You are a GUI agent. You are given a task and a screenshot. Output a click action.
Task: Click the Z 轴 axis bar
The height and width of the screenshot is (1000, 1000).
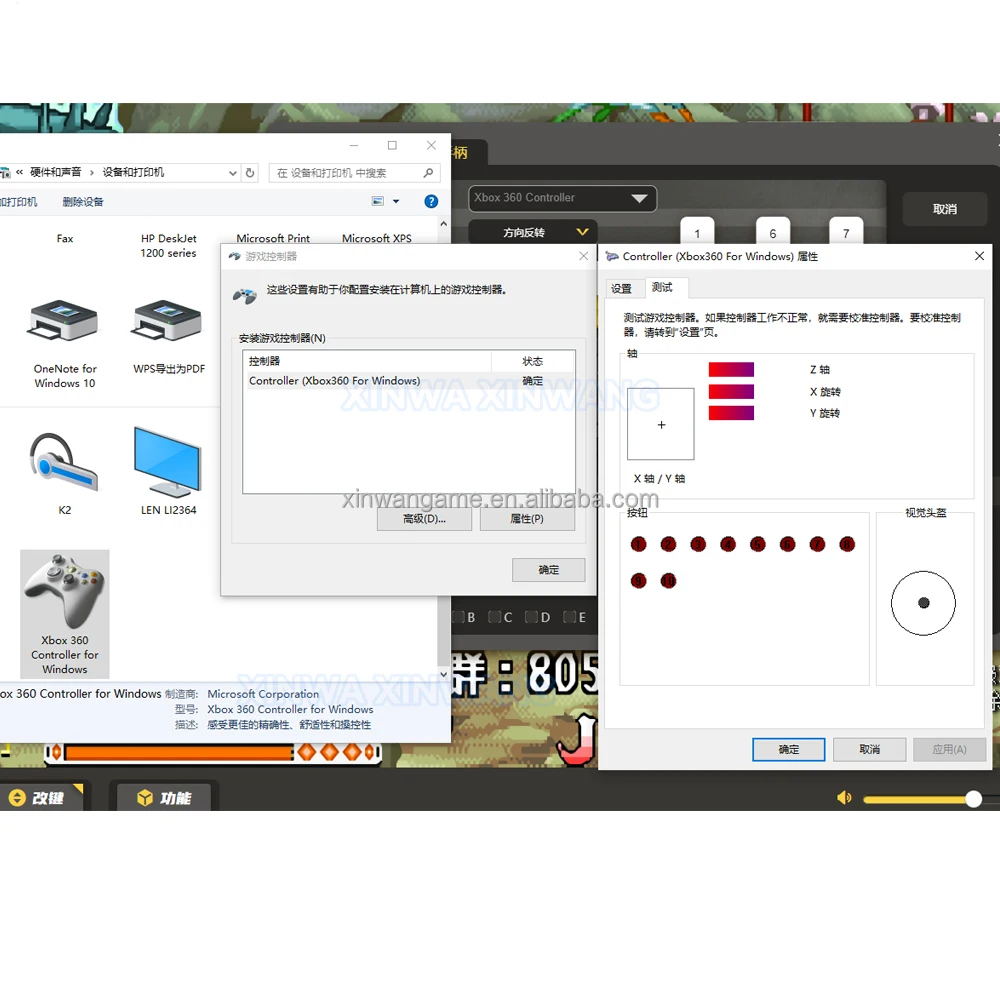pyautogui.click(x=731, y=369)
